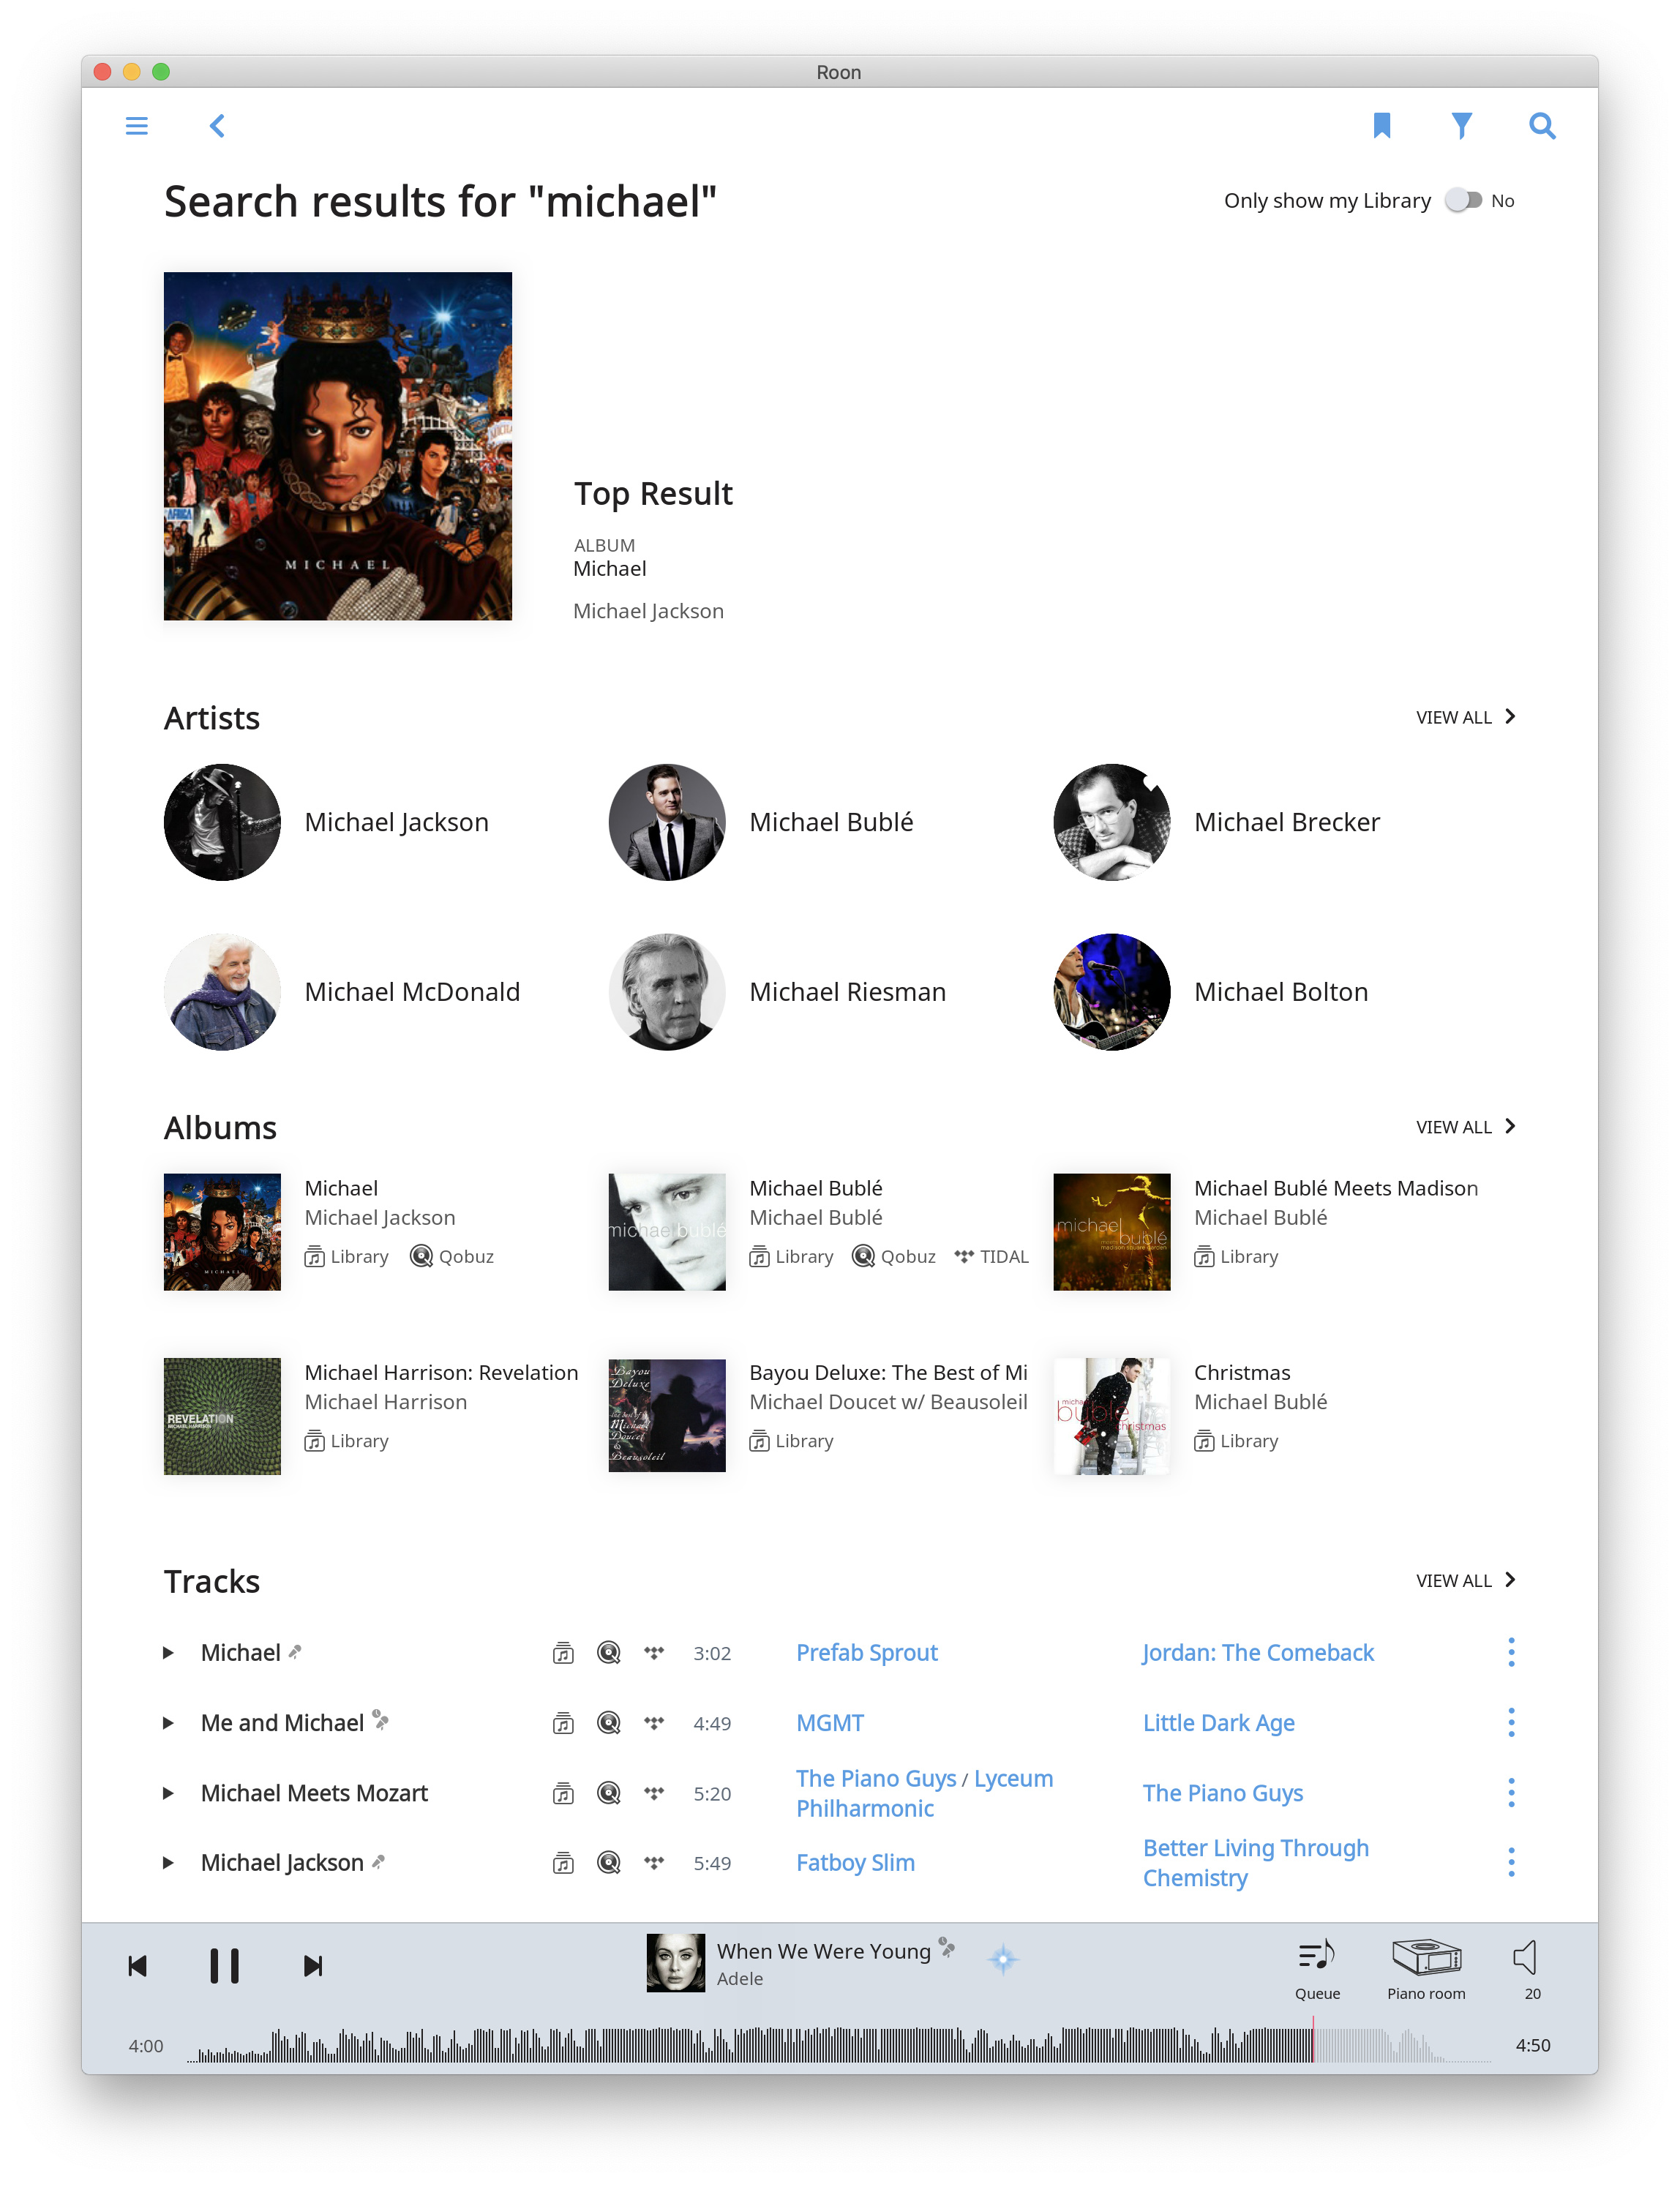Open Michael Jackson under Top Result

pos(648,611)
